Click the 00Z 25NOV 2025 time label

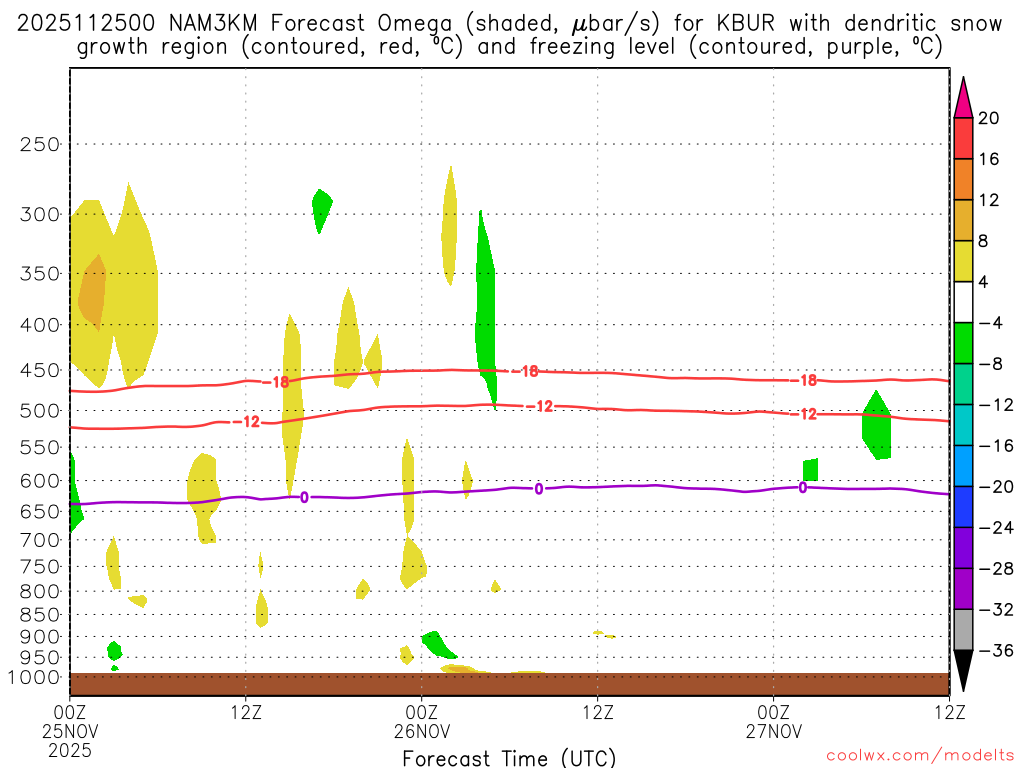(x=70, y=731)
